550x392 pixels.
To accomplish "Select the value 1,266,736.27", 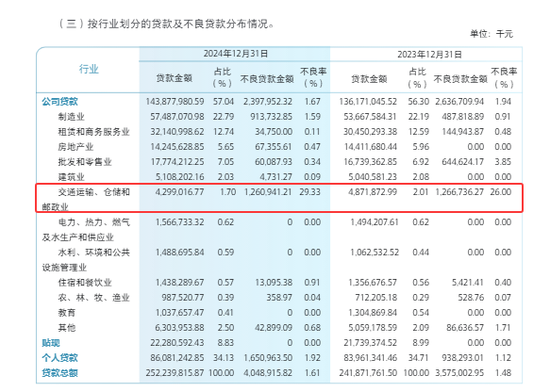I will point(460,192).
